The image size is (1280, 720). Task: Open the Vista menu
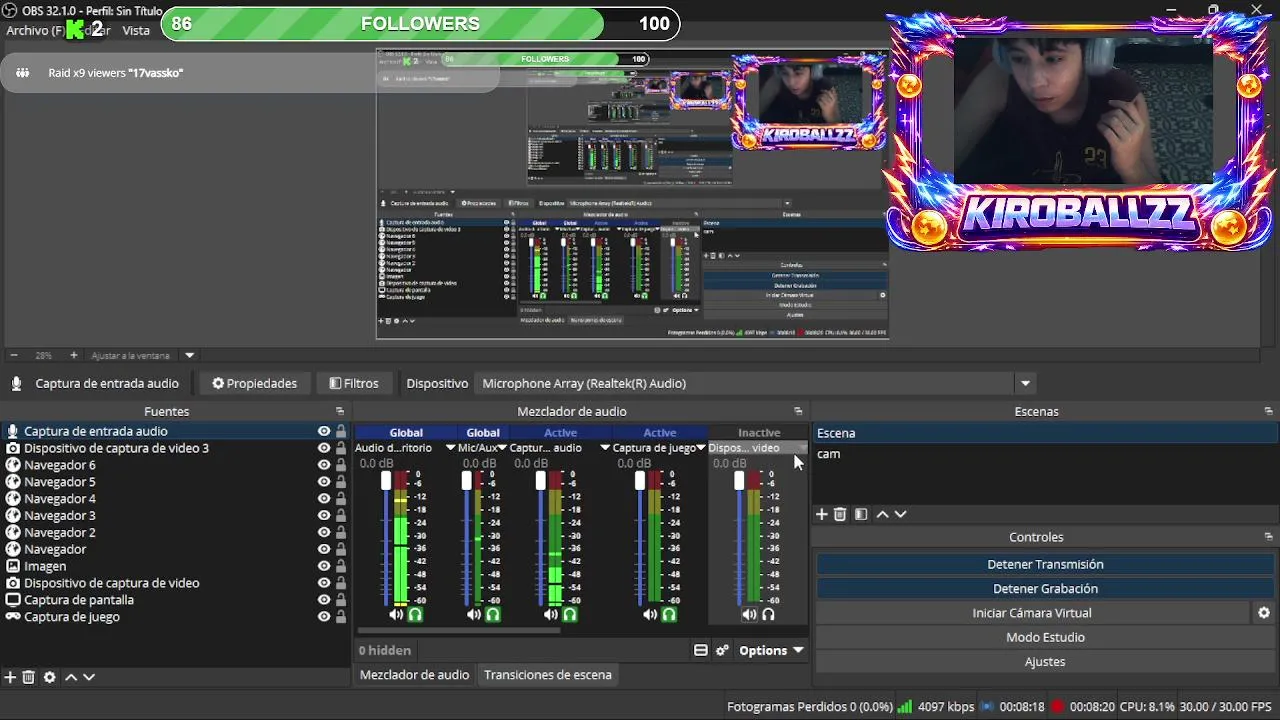pos(136,30)
